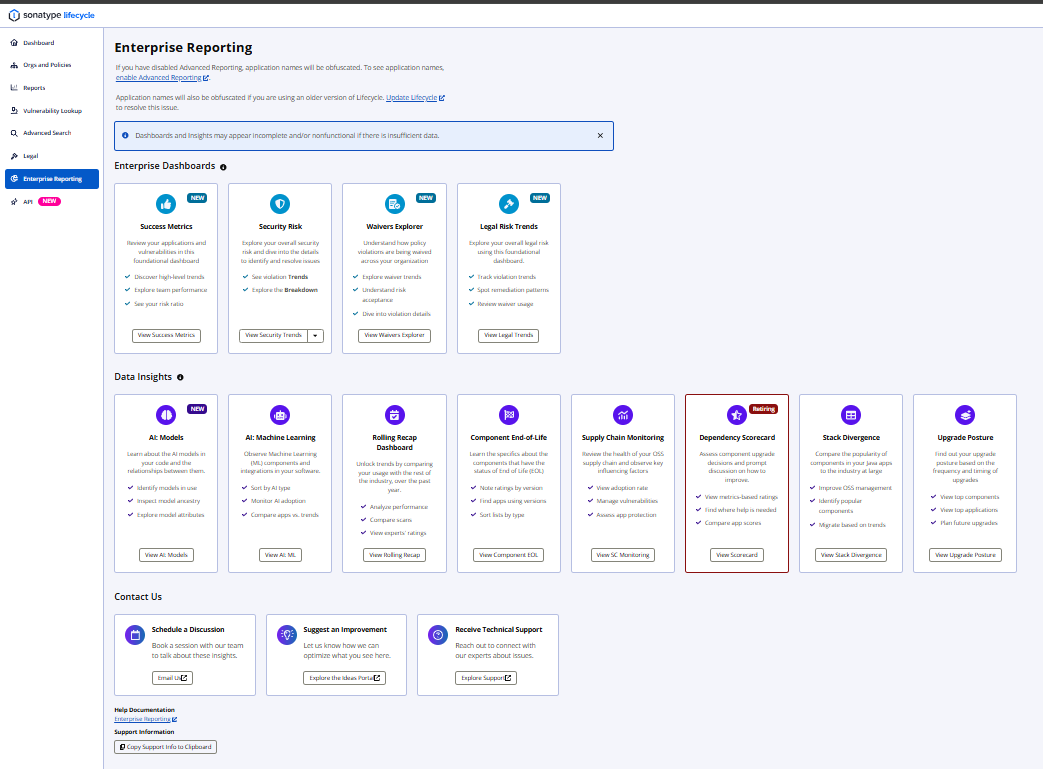
Task: Click the View Legal Trends button
Action: (508, 335)
